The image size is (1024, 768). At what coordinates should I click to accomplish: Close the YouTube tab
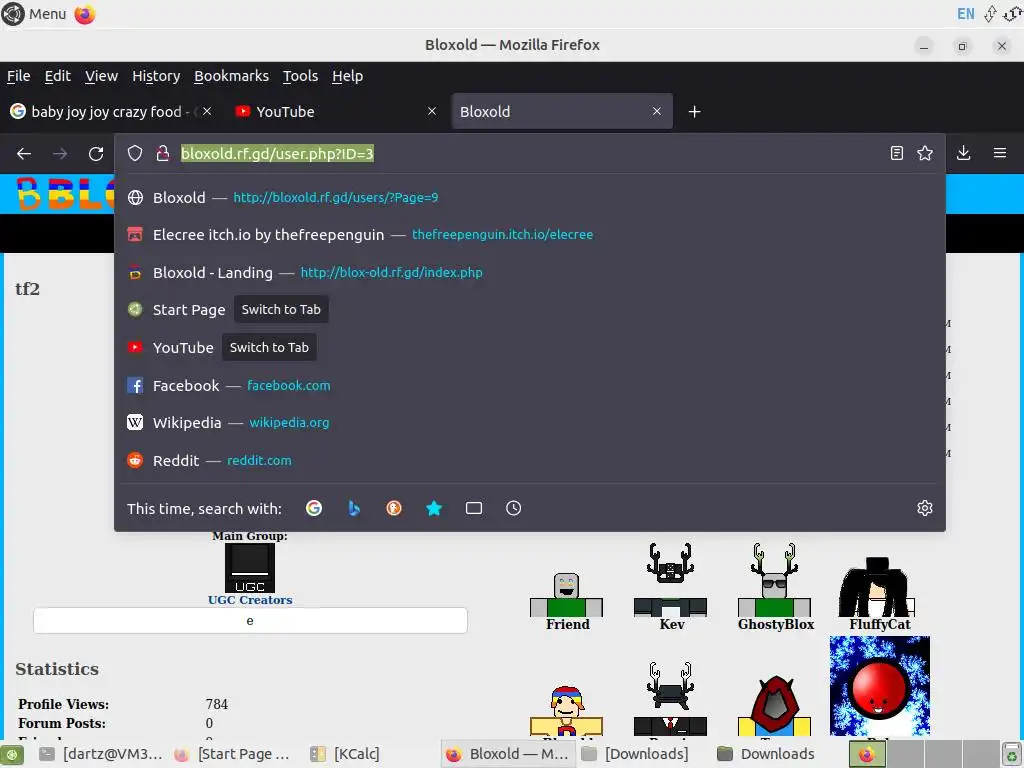tap(432, 112)
